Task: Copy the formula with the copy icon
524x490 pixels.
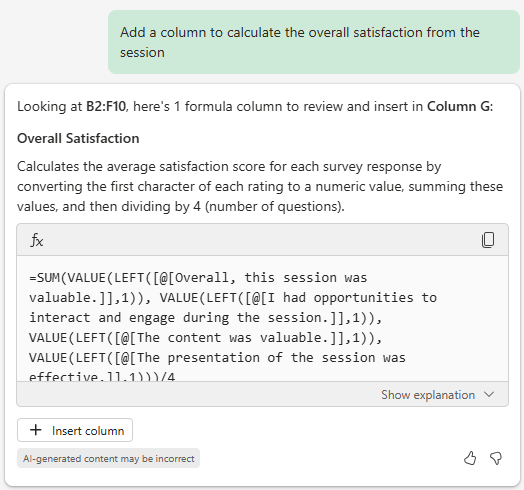Action: pyautogui.click(x=488, y=240)
